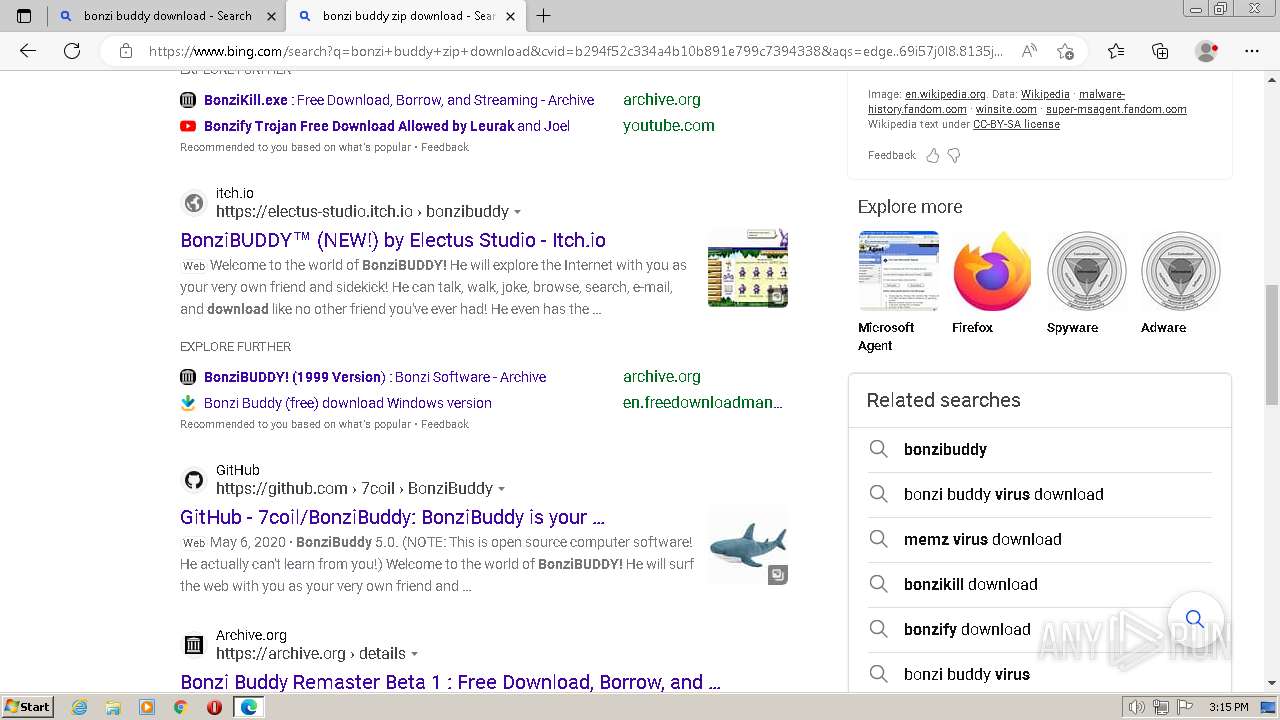Open CC-BY-SA license link
This screenshot has width=1280, height=720.
pos(1016,125)
